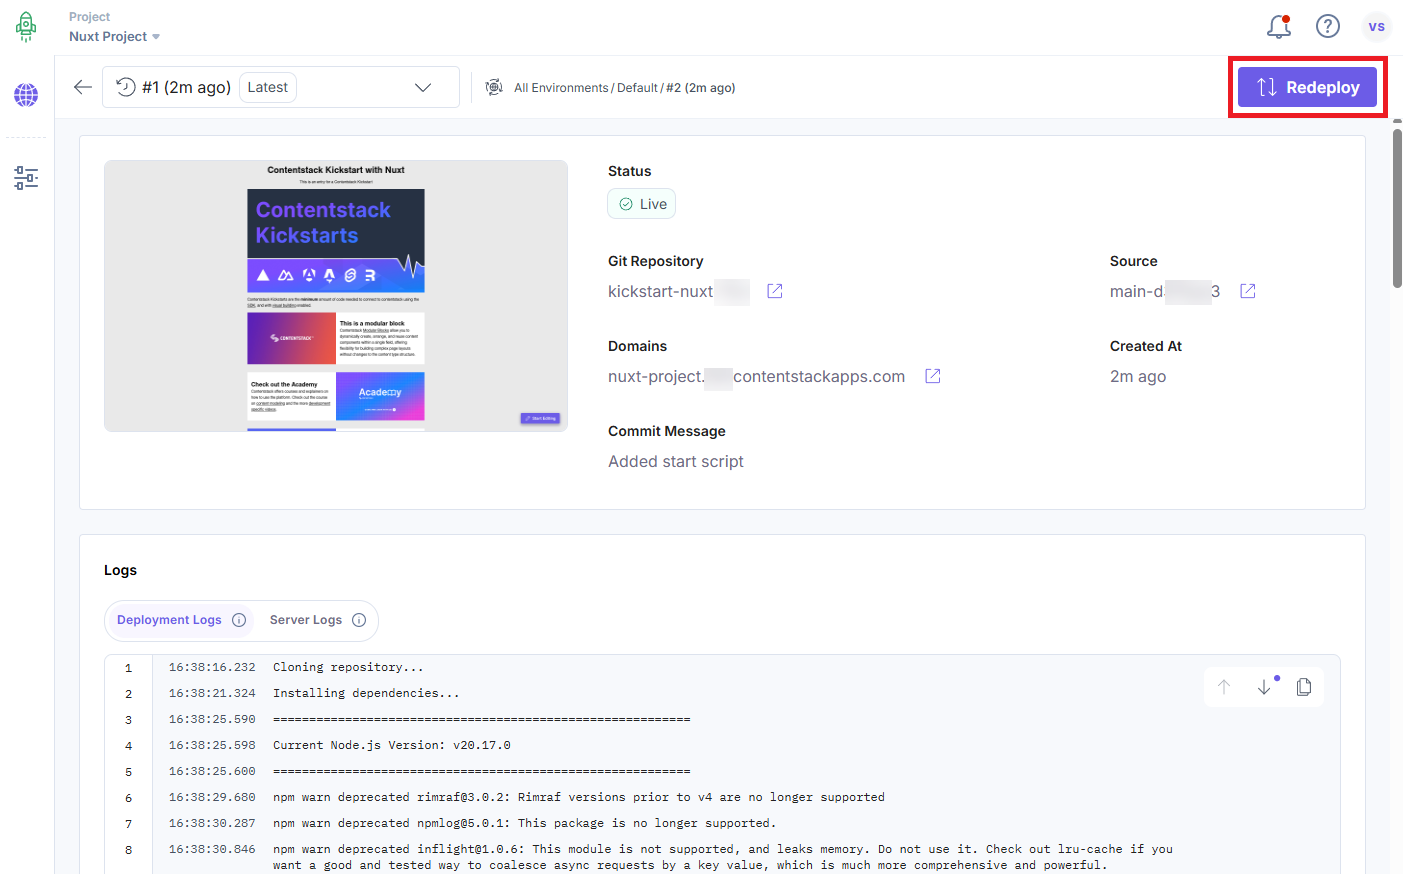Click the npmlog deprecated warning log line
The image size is (1403, 874).
[525, 823]
